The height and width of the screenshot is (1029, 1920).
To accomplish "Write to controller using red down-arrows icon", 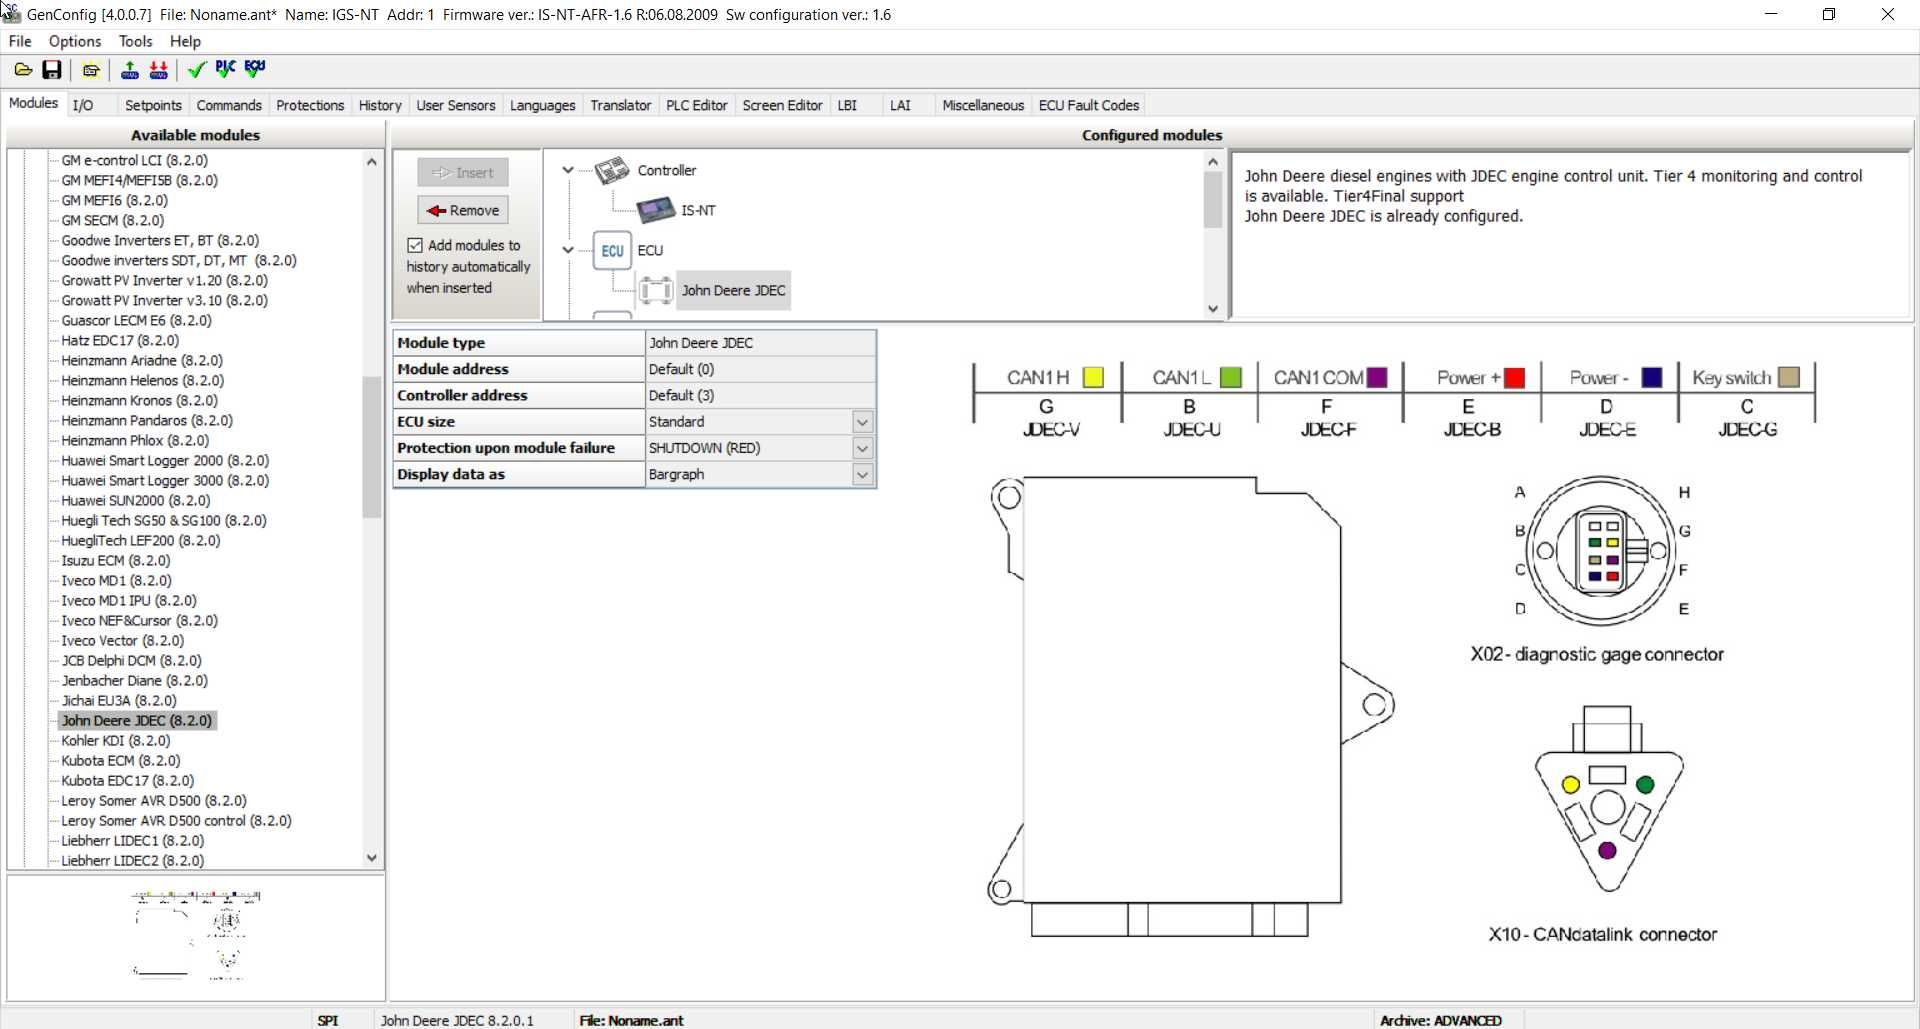I will coord(159,70).
